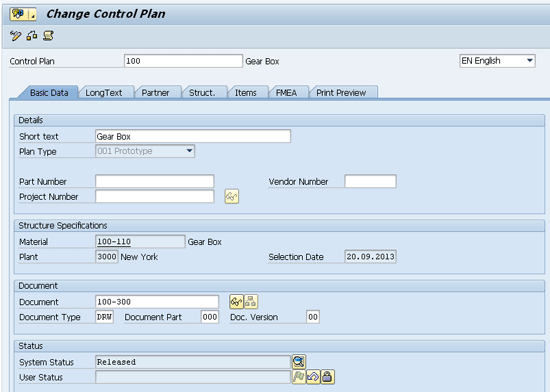Viewport: 550px width, 392px height.
Task: Click the System Status details magnifier icon
Action: click(x=299, y=362)
